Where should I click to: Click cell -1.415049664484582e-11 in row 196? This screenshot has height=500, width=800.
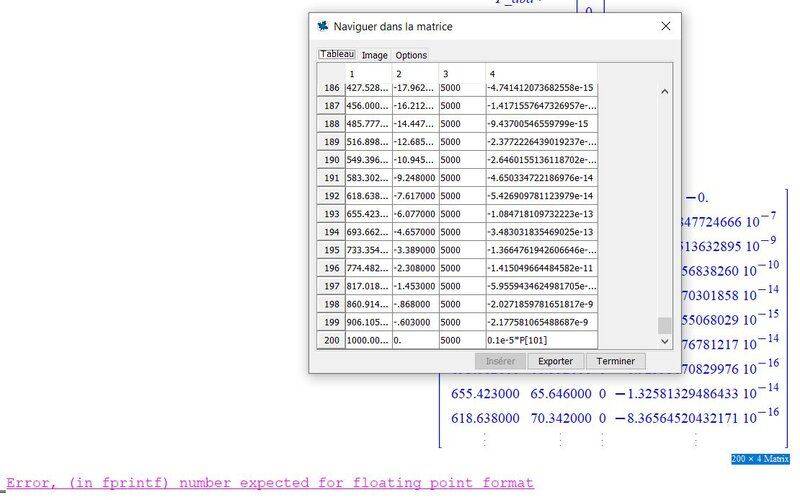[541, 268]
